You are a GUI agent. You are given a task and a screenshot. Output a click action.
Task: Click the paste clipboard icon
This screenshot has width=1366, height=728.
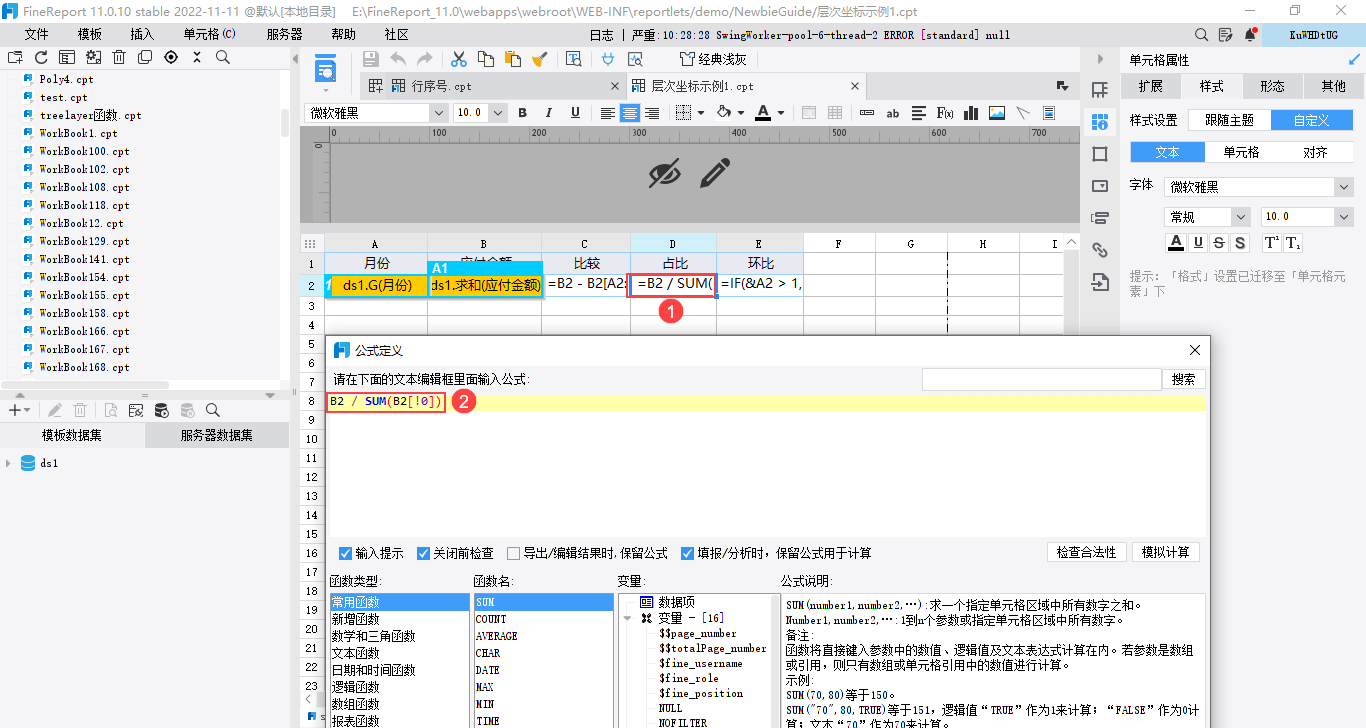click(513, 59)
